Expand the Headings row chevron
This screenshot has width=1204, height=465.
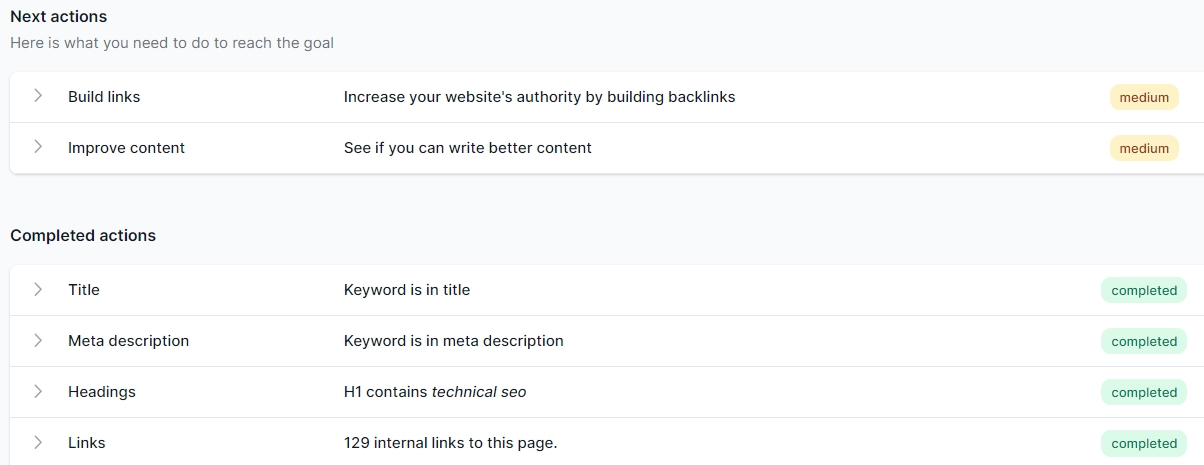(38, 391)
